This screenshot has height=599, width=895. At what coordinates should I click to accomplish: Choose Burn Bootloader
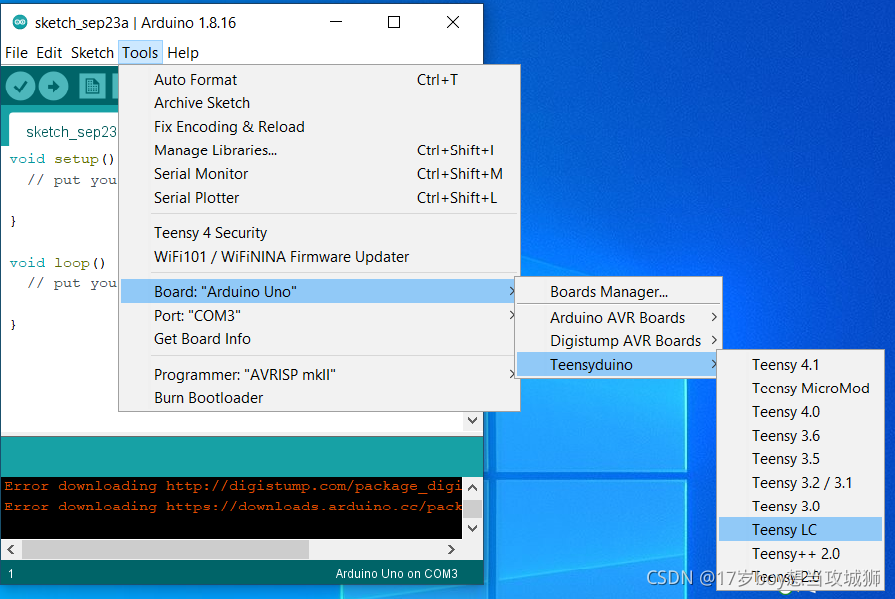tap(320, 398)
